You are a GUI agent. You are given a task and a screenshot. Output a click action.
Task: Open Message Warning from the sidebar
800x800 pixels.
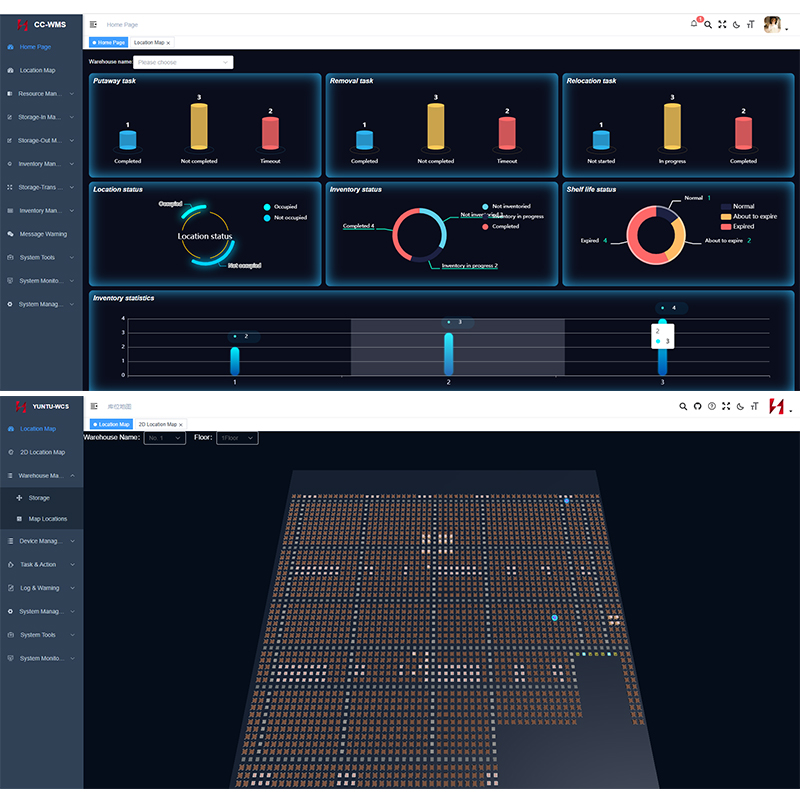(x=42, y=233)
